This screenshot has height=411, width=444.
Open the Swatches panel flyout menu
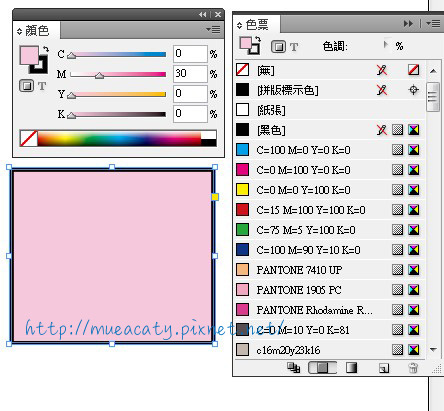click(433, 24)
